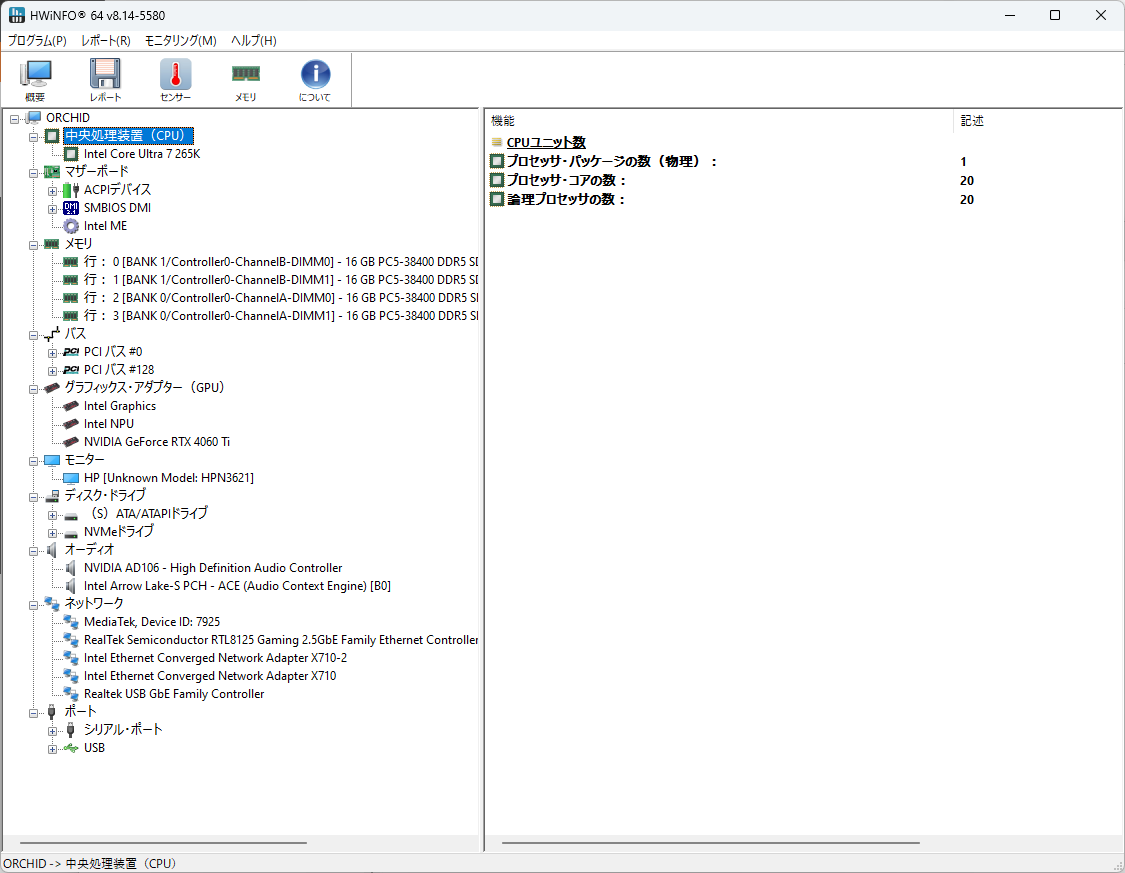
Task: Expand the USB node
Action: 52,749
